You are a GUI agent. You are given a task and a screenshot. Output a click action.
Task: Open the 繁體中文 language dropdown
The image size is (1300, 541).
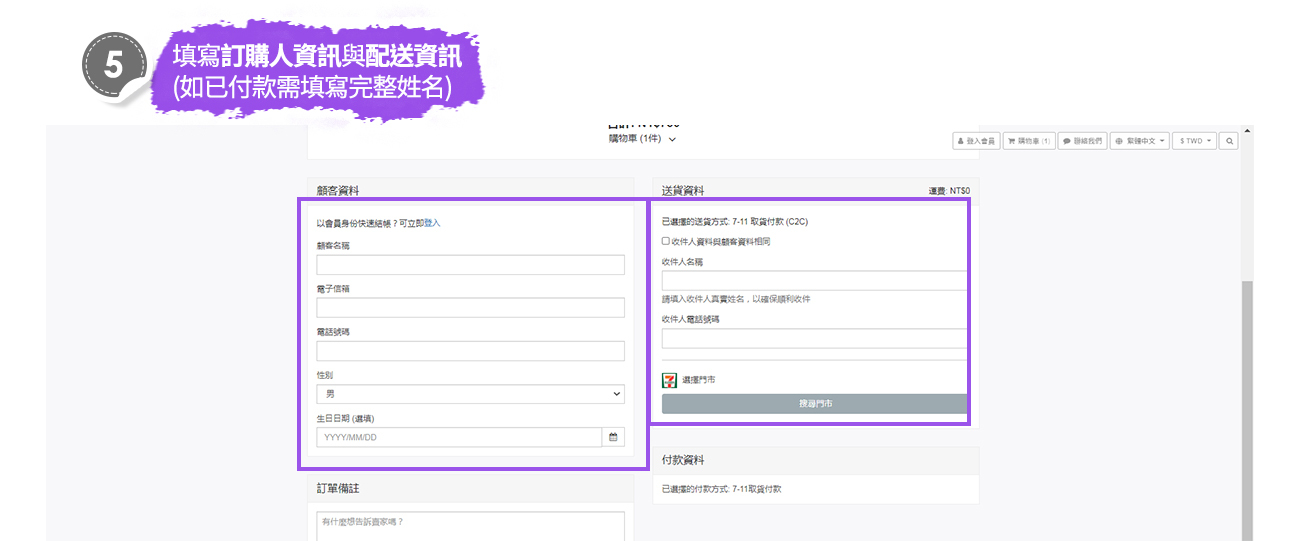point(1139,141)
